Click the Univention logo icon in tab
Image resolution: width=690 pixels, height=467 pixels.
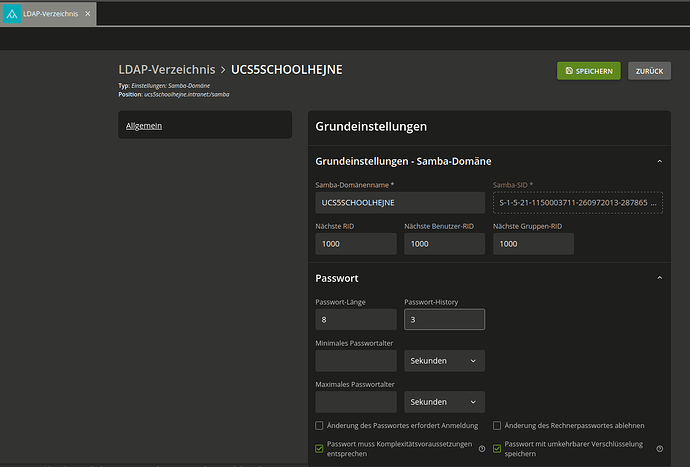12,14
